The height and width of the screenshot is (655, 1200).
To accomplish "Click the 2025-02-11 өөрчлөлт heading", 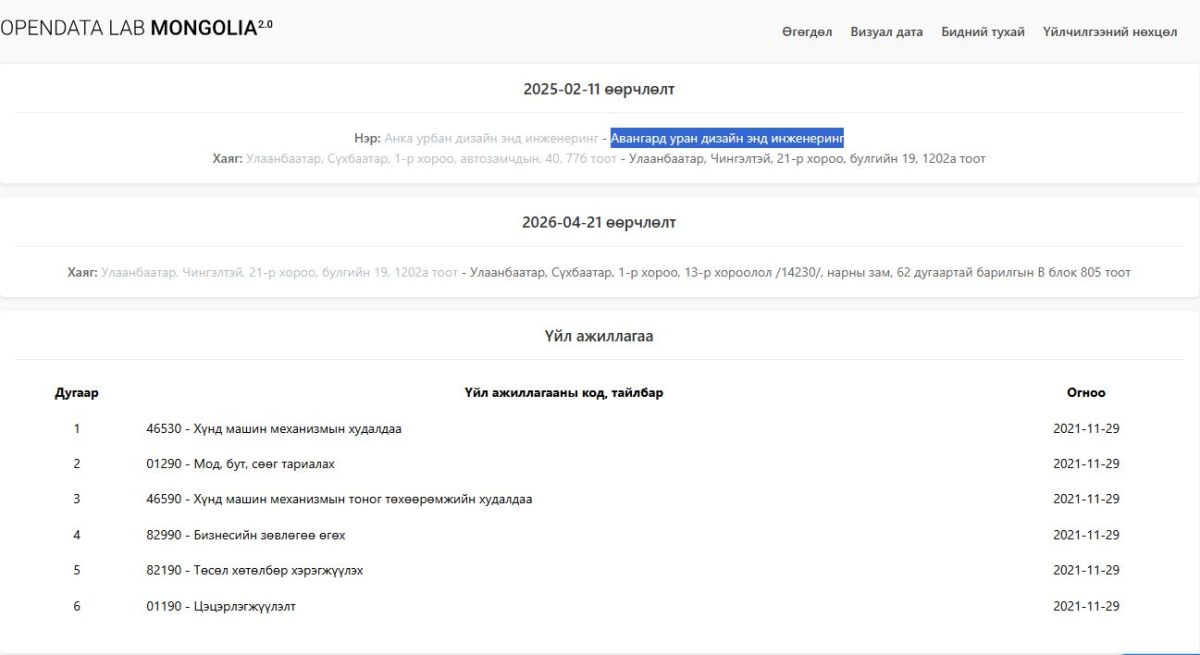I will tap(598, 89).
